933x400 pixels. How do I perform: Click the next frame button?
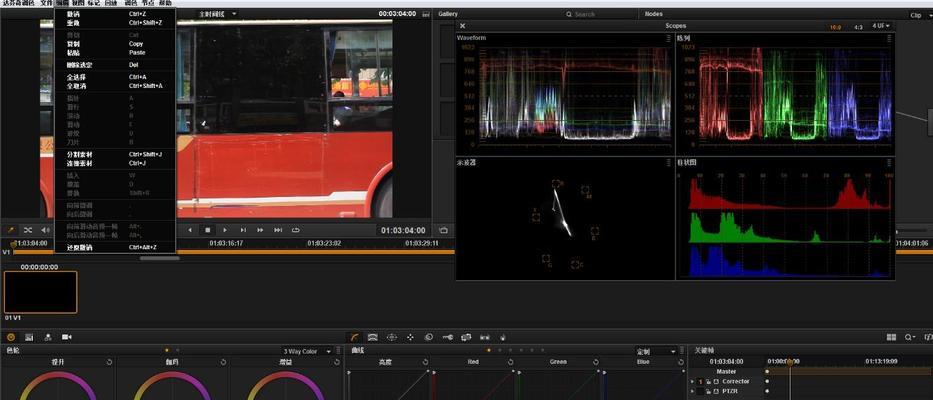point(243,230)
